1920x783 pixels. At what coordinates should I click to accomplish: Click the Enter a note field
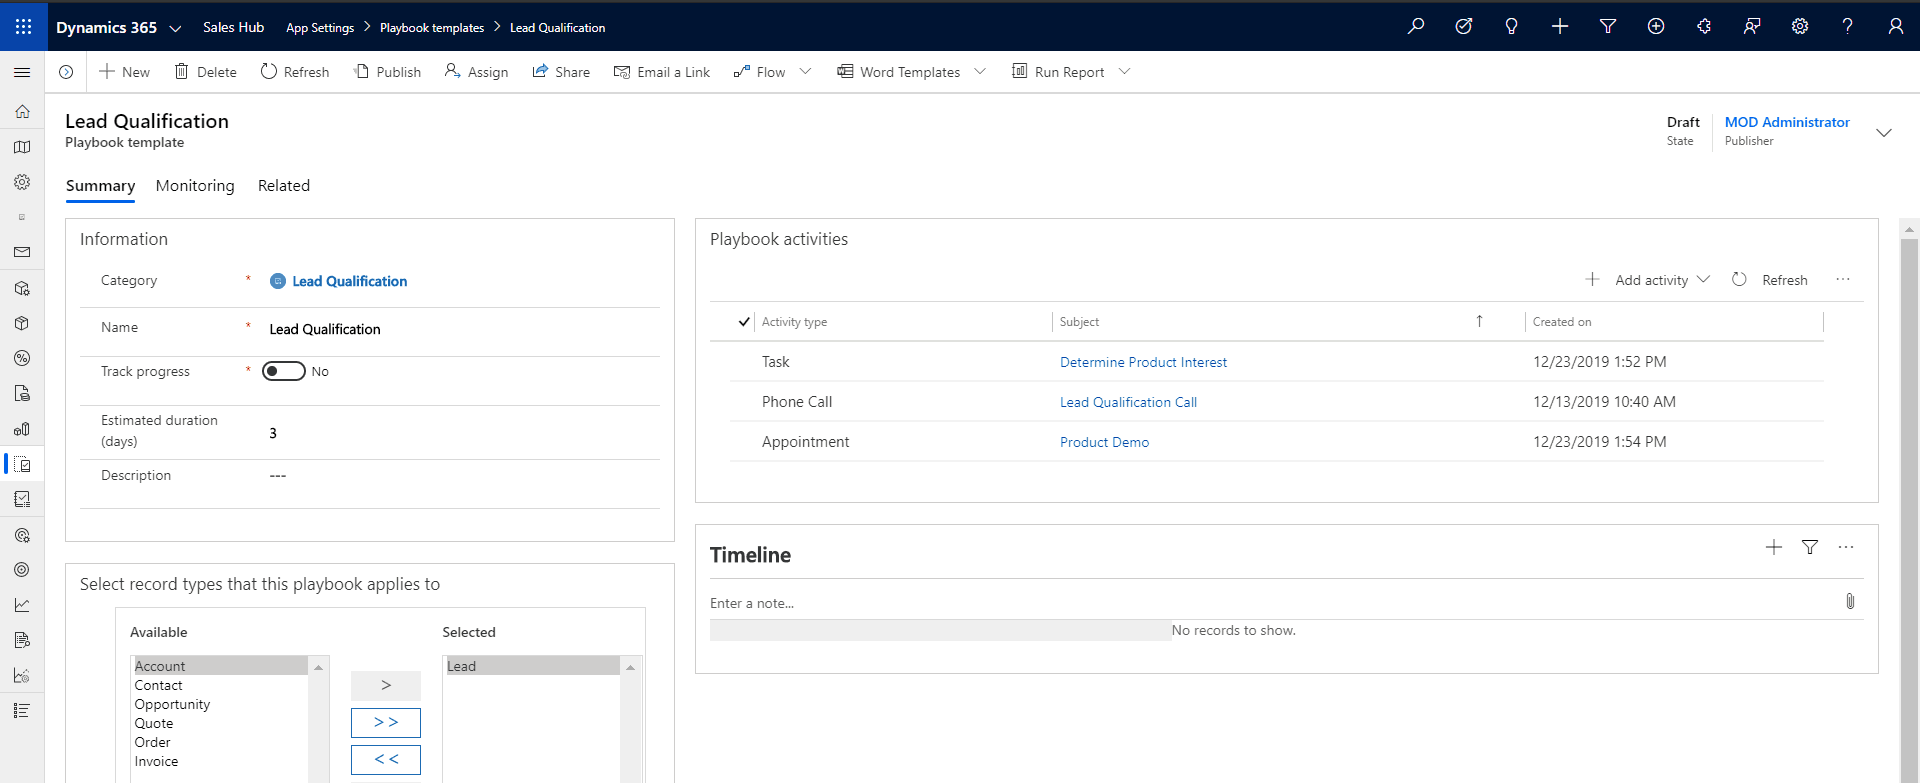pyautogui.click(x=1270, y=603)
